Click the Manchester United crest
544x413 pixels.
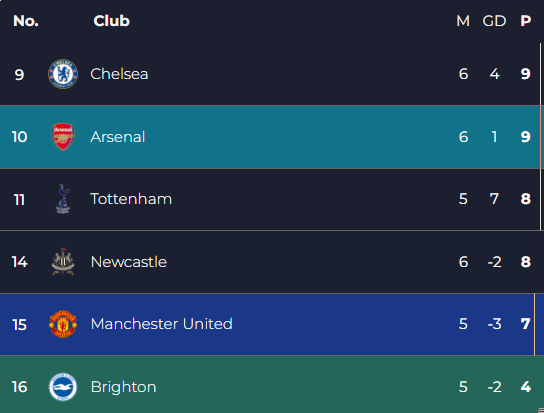pos(63,324)
